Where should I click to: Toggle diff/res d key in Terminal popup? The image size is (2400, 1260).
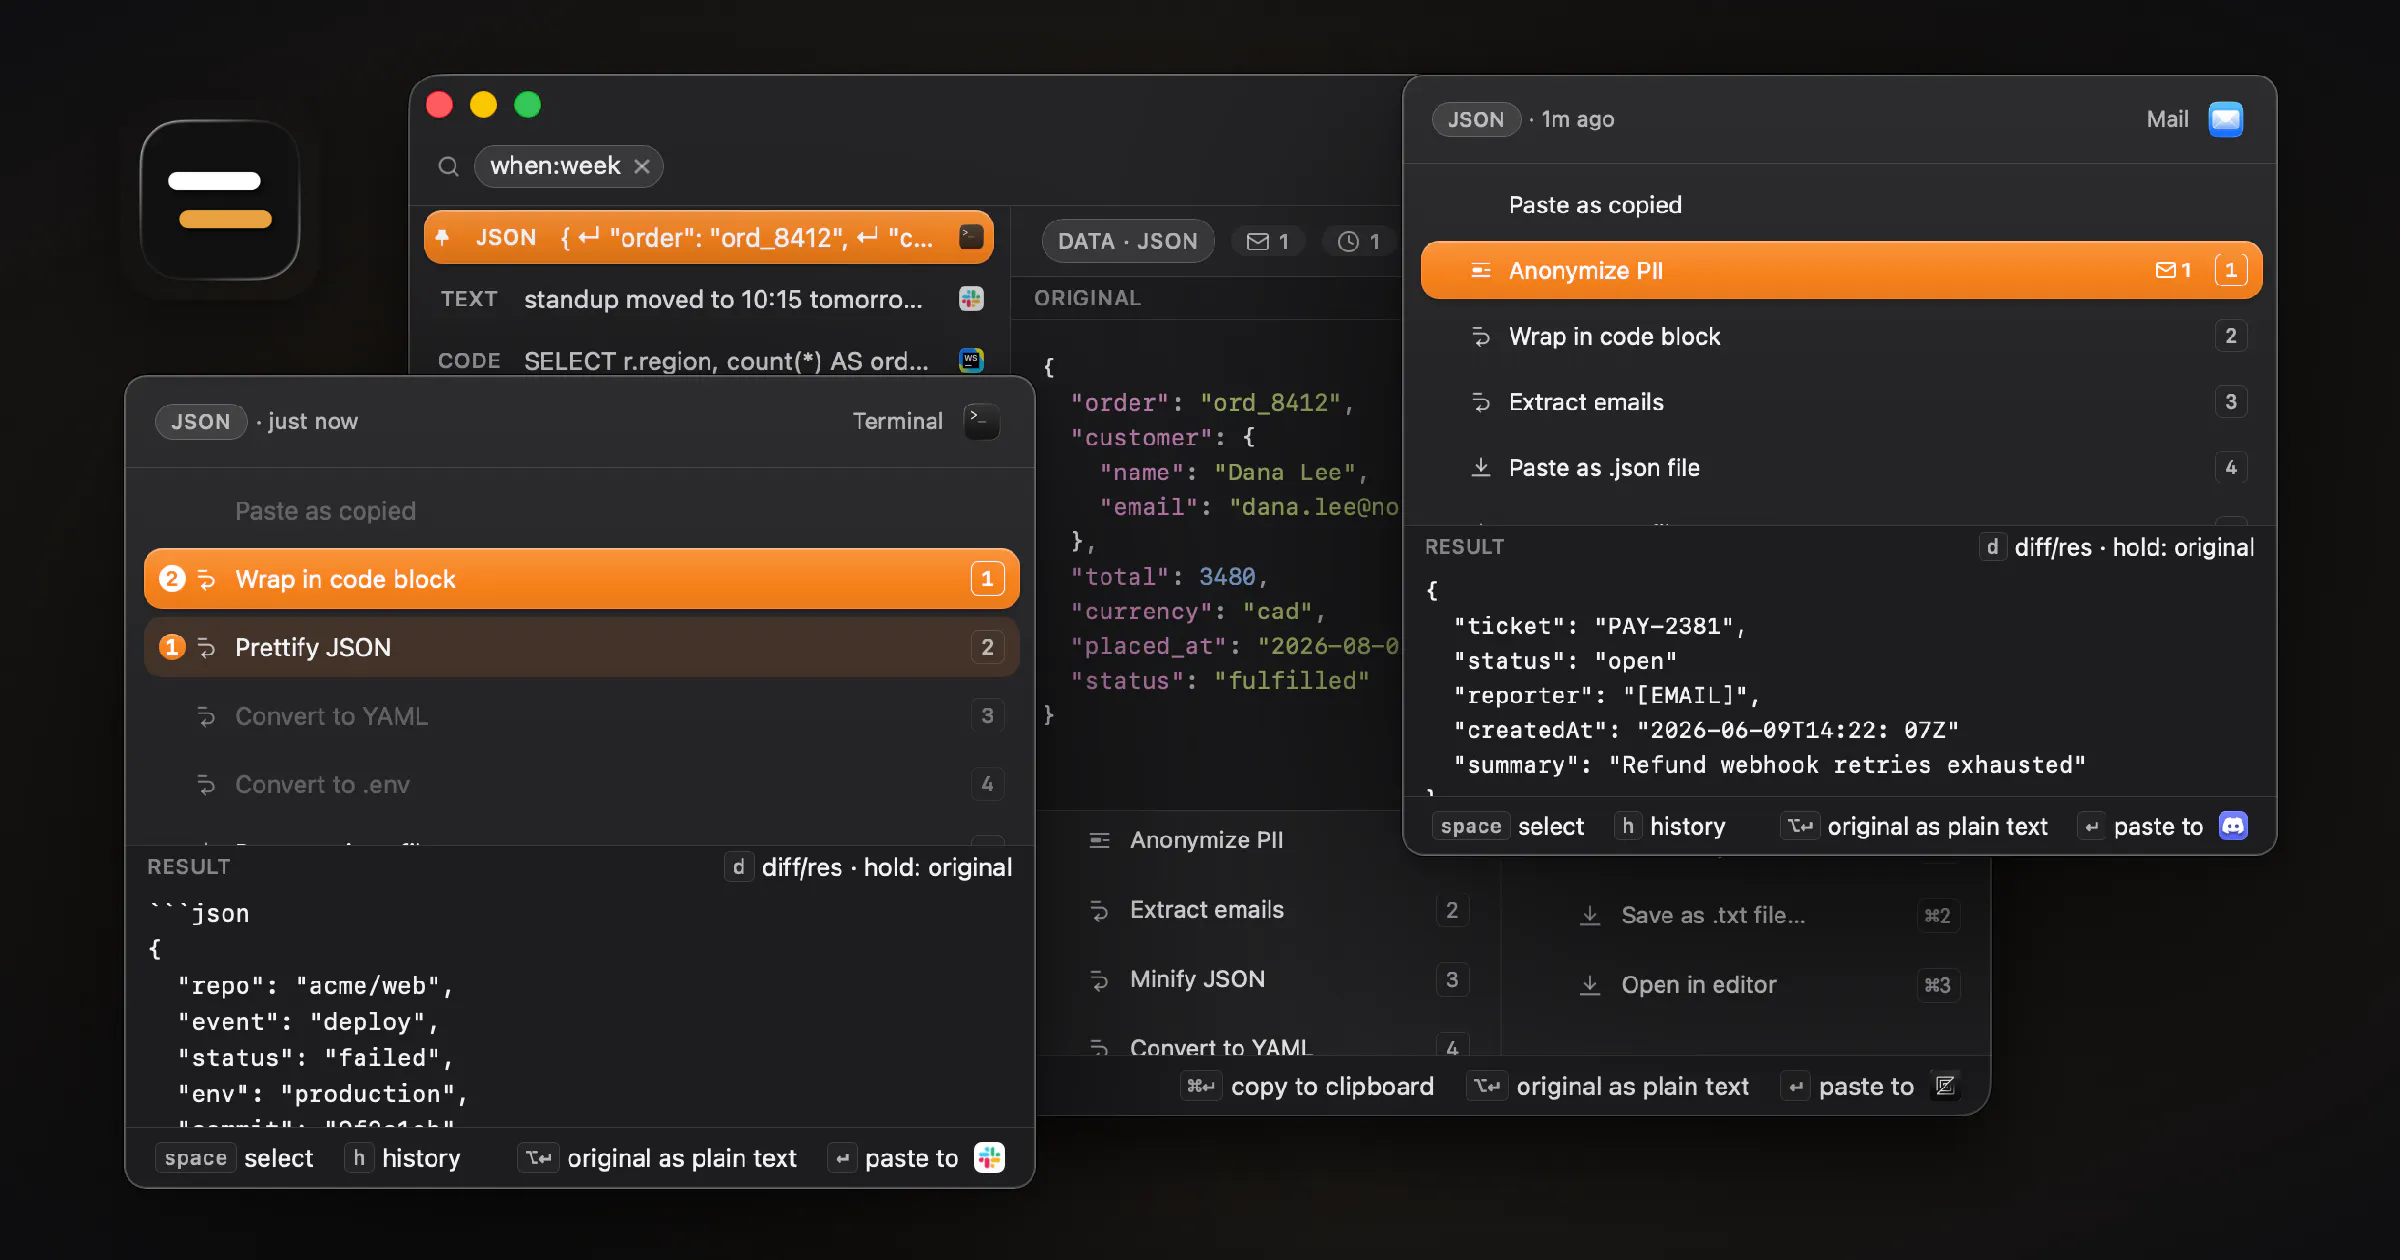pos(738,867)
